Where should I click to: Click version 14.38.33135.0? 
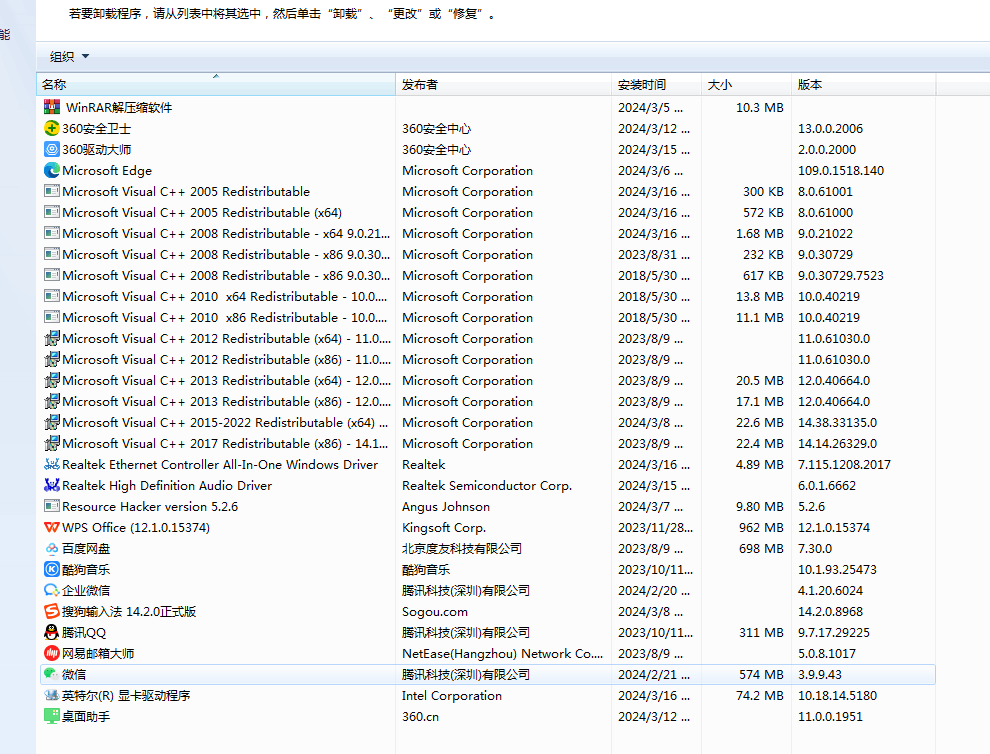837,422
